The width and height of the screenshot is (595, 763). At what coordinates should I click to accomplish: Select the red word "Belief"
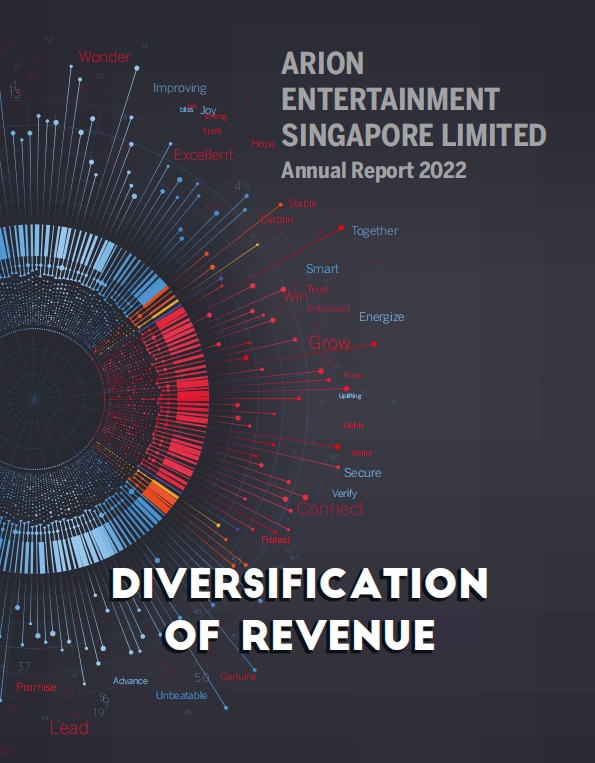pyautogui.click(x=362, y=453)
